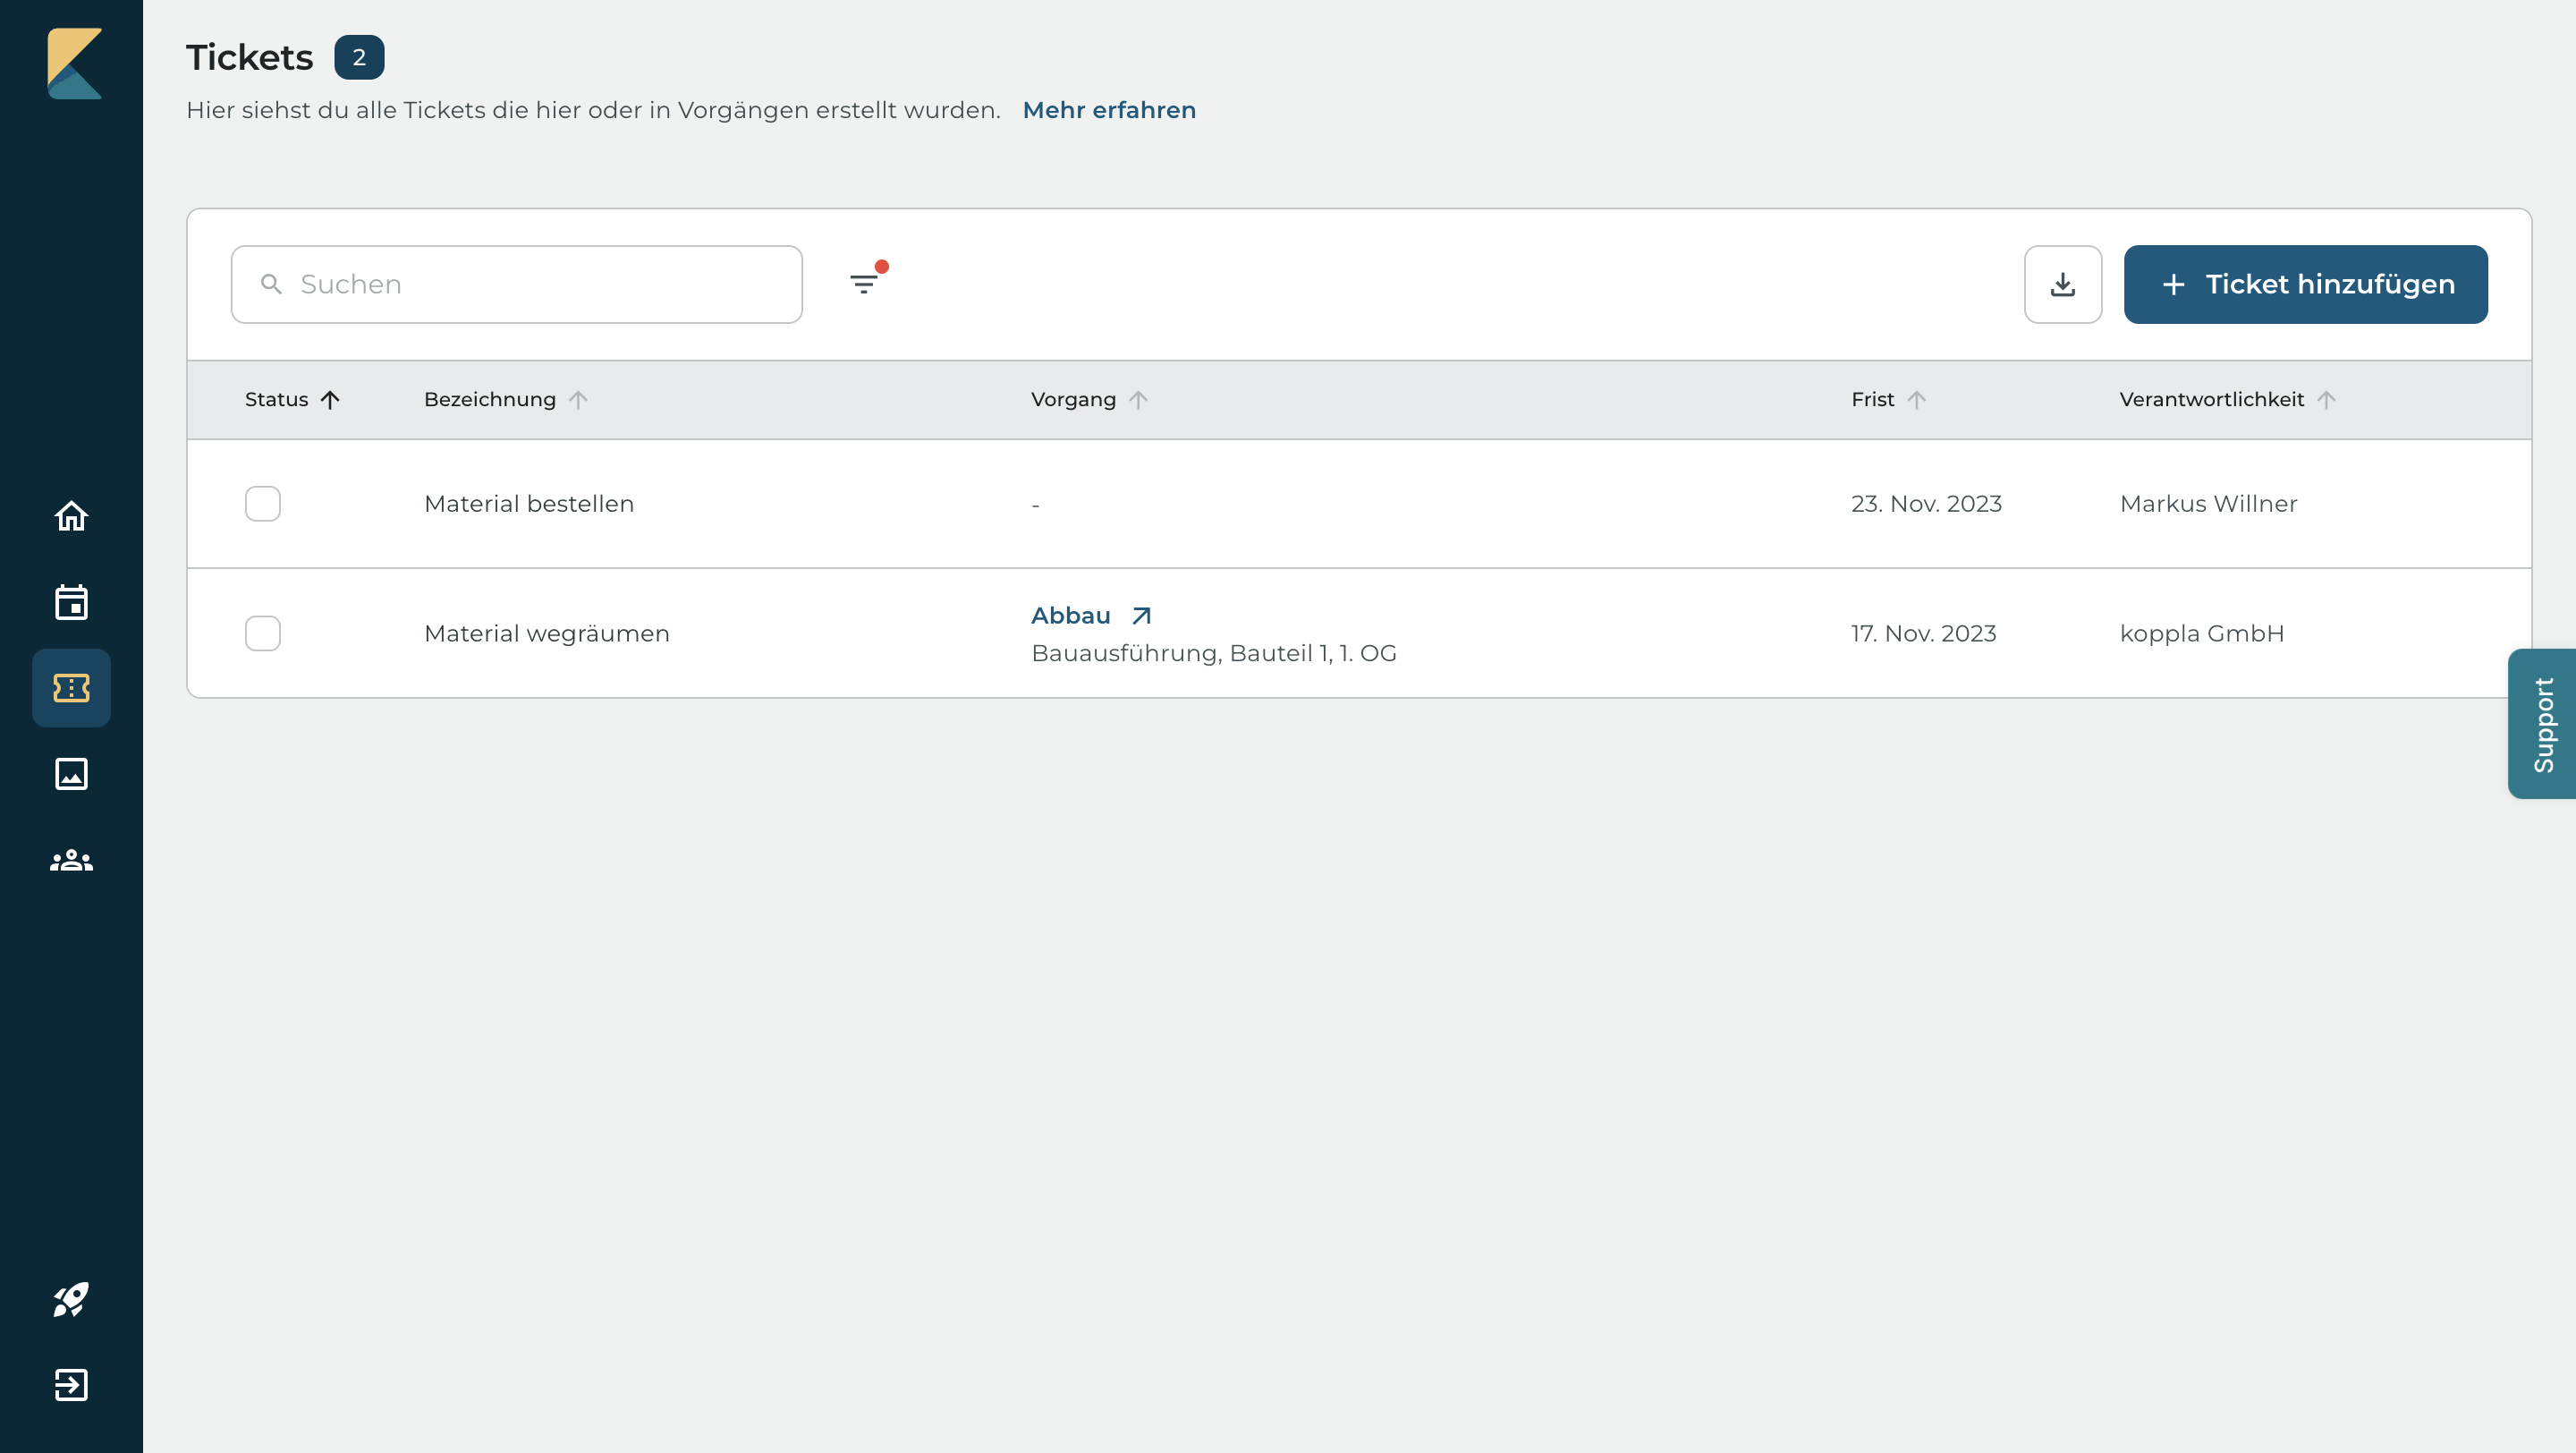
Task: Sort table by Frist column
Action: [x=1889, y=400]
